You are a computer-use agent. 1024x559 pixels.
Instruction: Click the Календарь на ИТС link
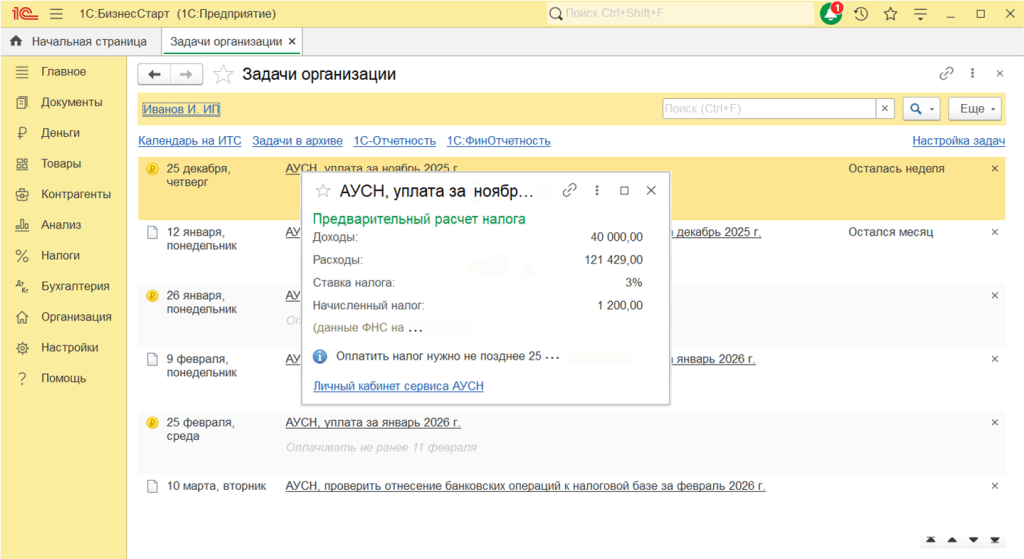190,141
